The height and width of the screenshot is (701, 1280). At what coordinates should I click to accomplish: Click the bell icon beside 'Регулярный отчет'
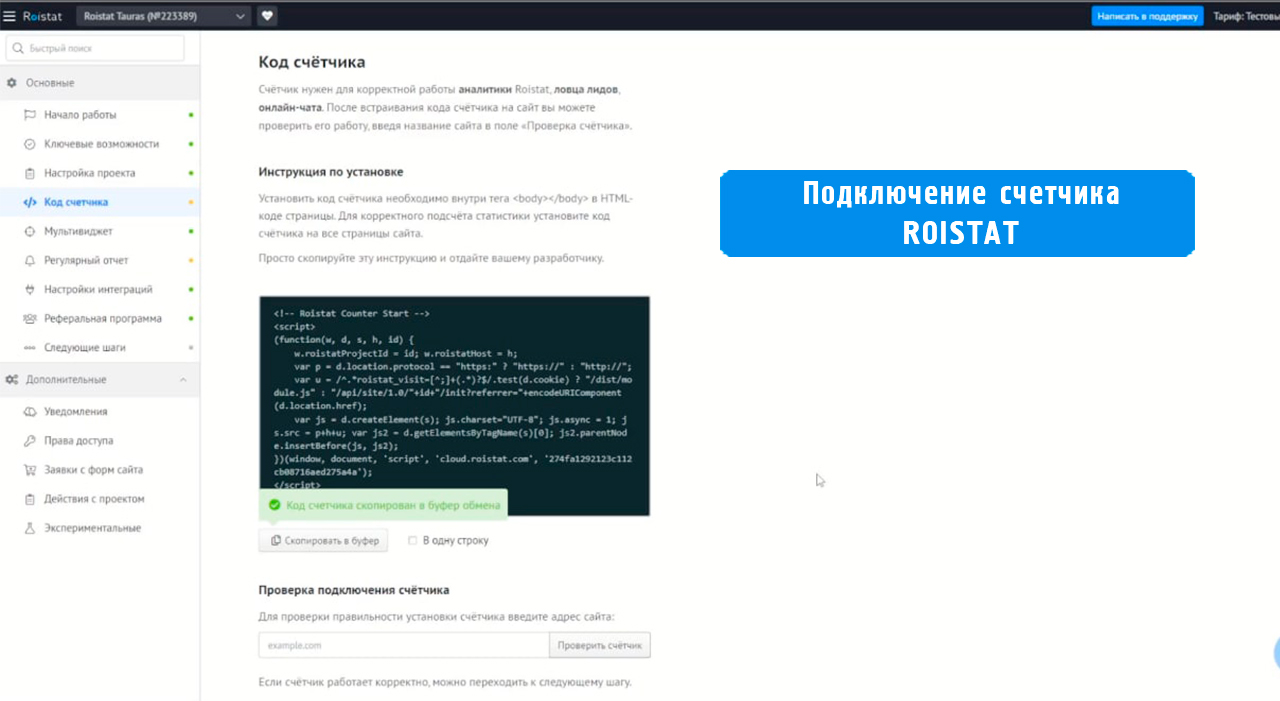tap(30, 260)
